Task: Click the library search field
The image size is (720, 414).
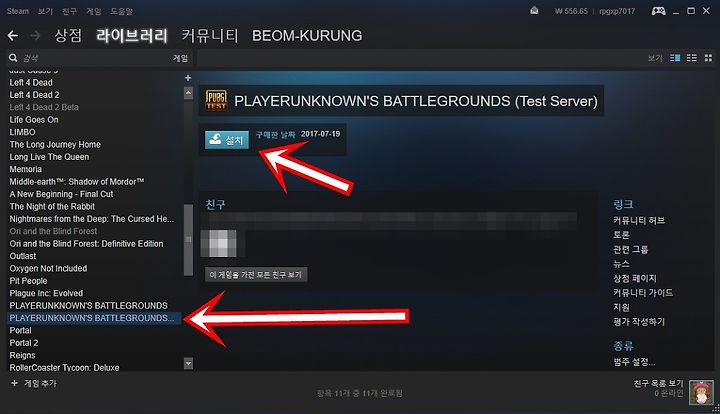Action: coord(94,58)
